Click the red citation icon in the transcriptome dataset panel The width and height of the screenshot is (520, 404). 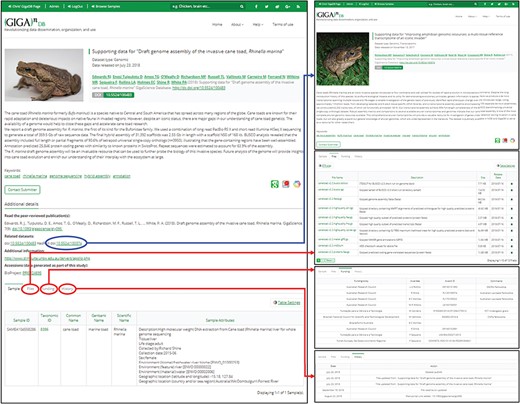pos(505,141)
